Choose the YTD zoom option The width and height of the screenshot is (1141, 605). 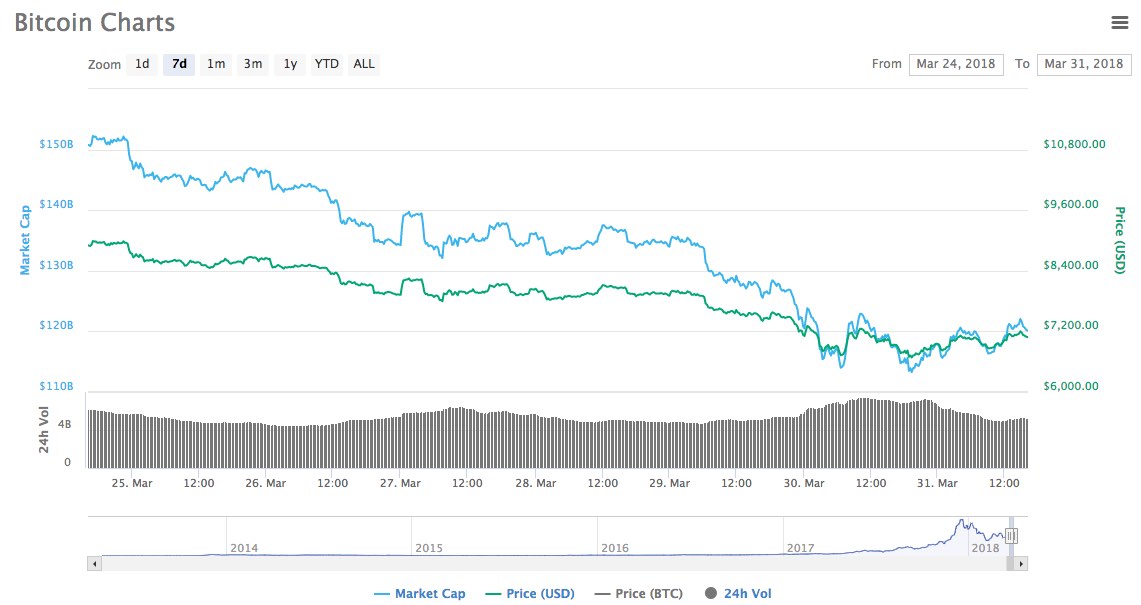tap(327, 64)
